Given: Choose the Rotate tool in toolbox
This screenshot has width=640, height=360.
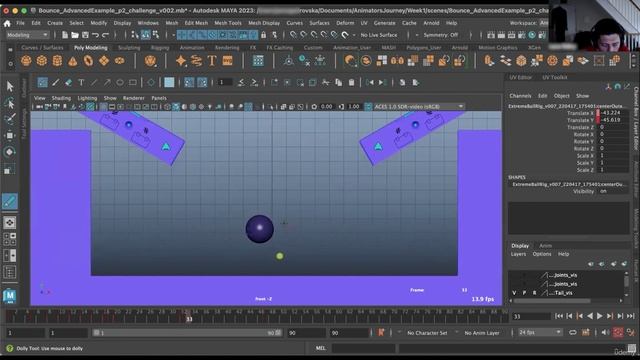Looking at the screenshot, I should tap(10, 152).
